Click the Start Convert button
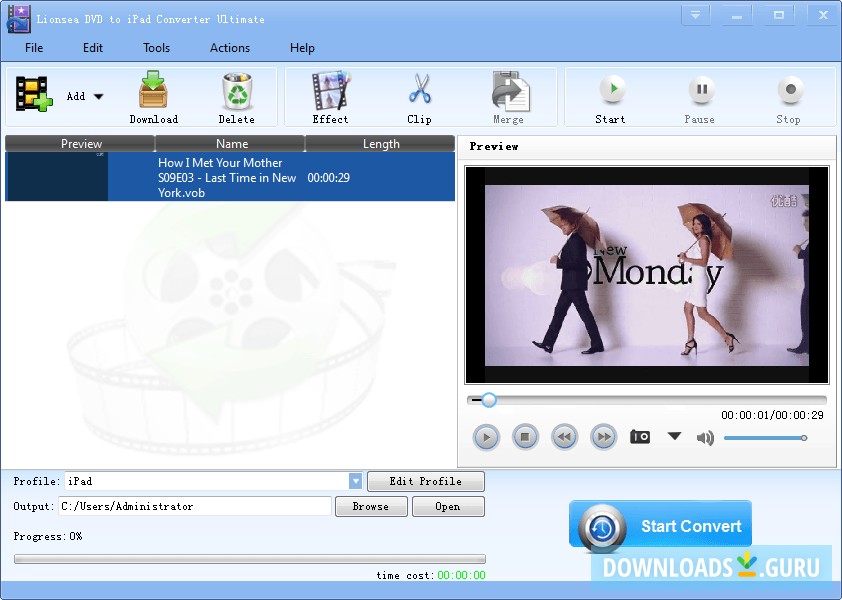842x600 pixels. click(x=660, y=524)
